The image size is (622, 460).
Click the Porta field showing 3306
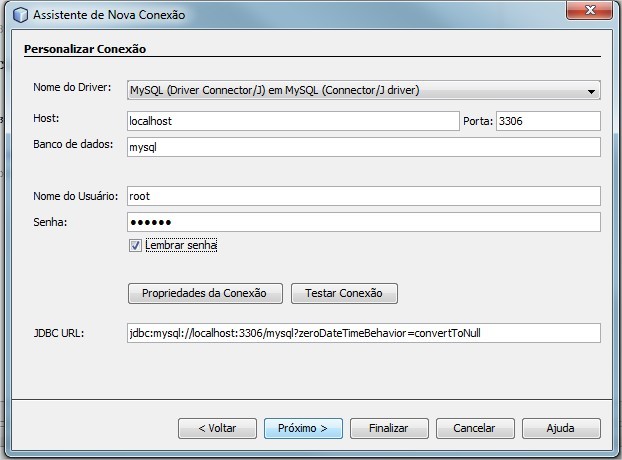pos(548,121)
